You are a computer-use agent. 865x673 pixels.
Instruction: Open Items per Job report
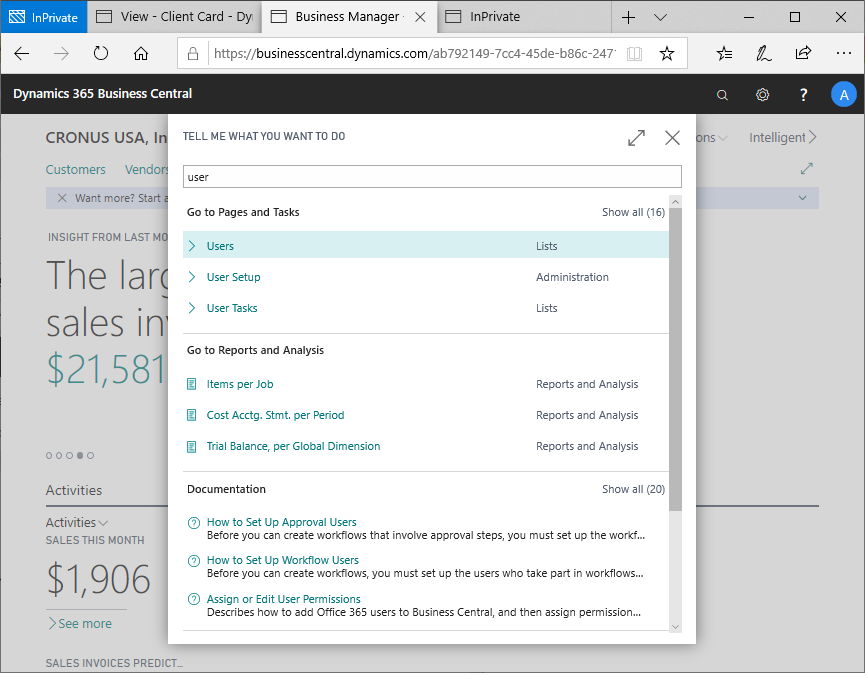(x=240, y=384)
